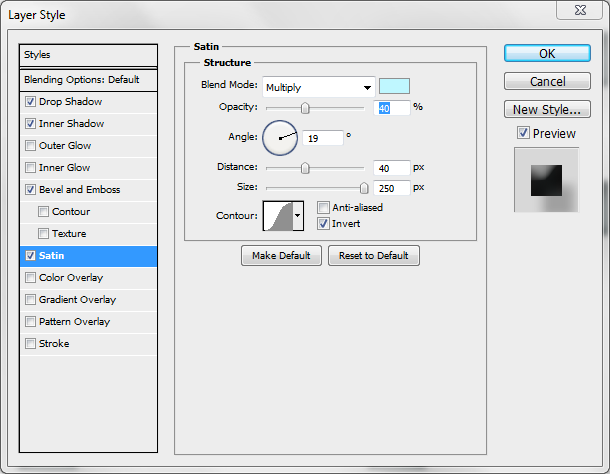Close the Layer Style dialog
Viewport: 610px width, 474px height.
pos(580,10)
